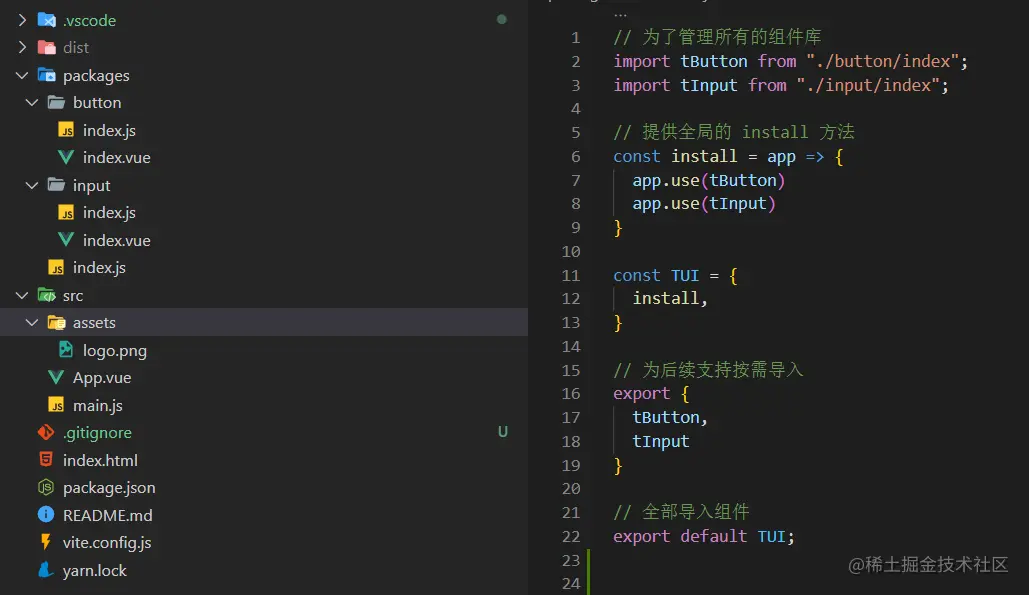Open index.js in the input folder
Image resolution: width=1029 pixels, height=595 pixels.
109,213
